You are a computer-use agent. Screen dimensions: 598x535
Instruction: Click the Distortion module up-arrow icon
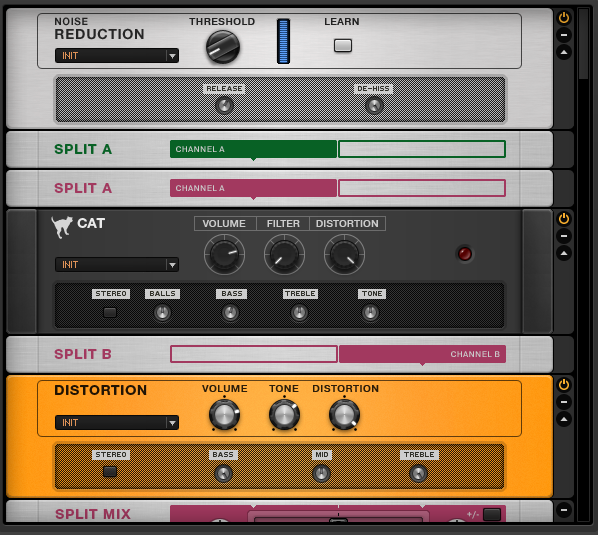coord(564,419)
